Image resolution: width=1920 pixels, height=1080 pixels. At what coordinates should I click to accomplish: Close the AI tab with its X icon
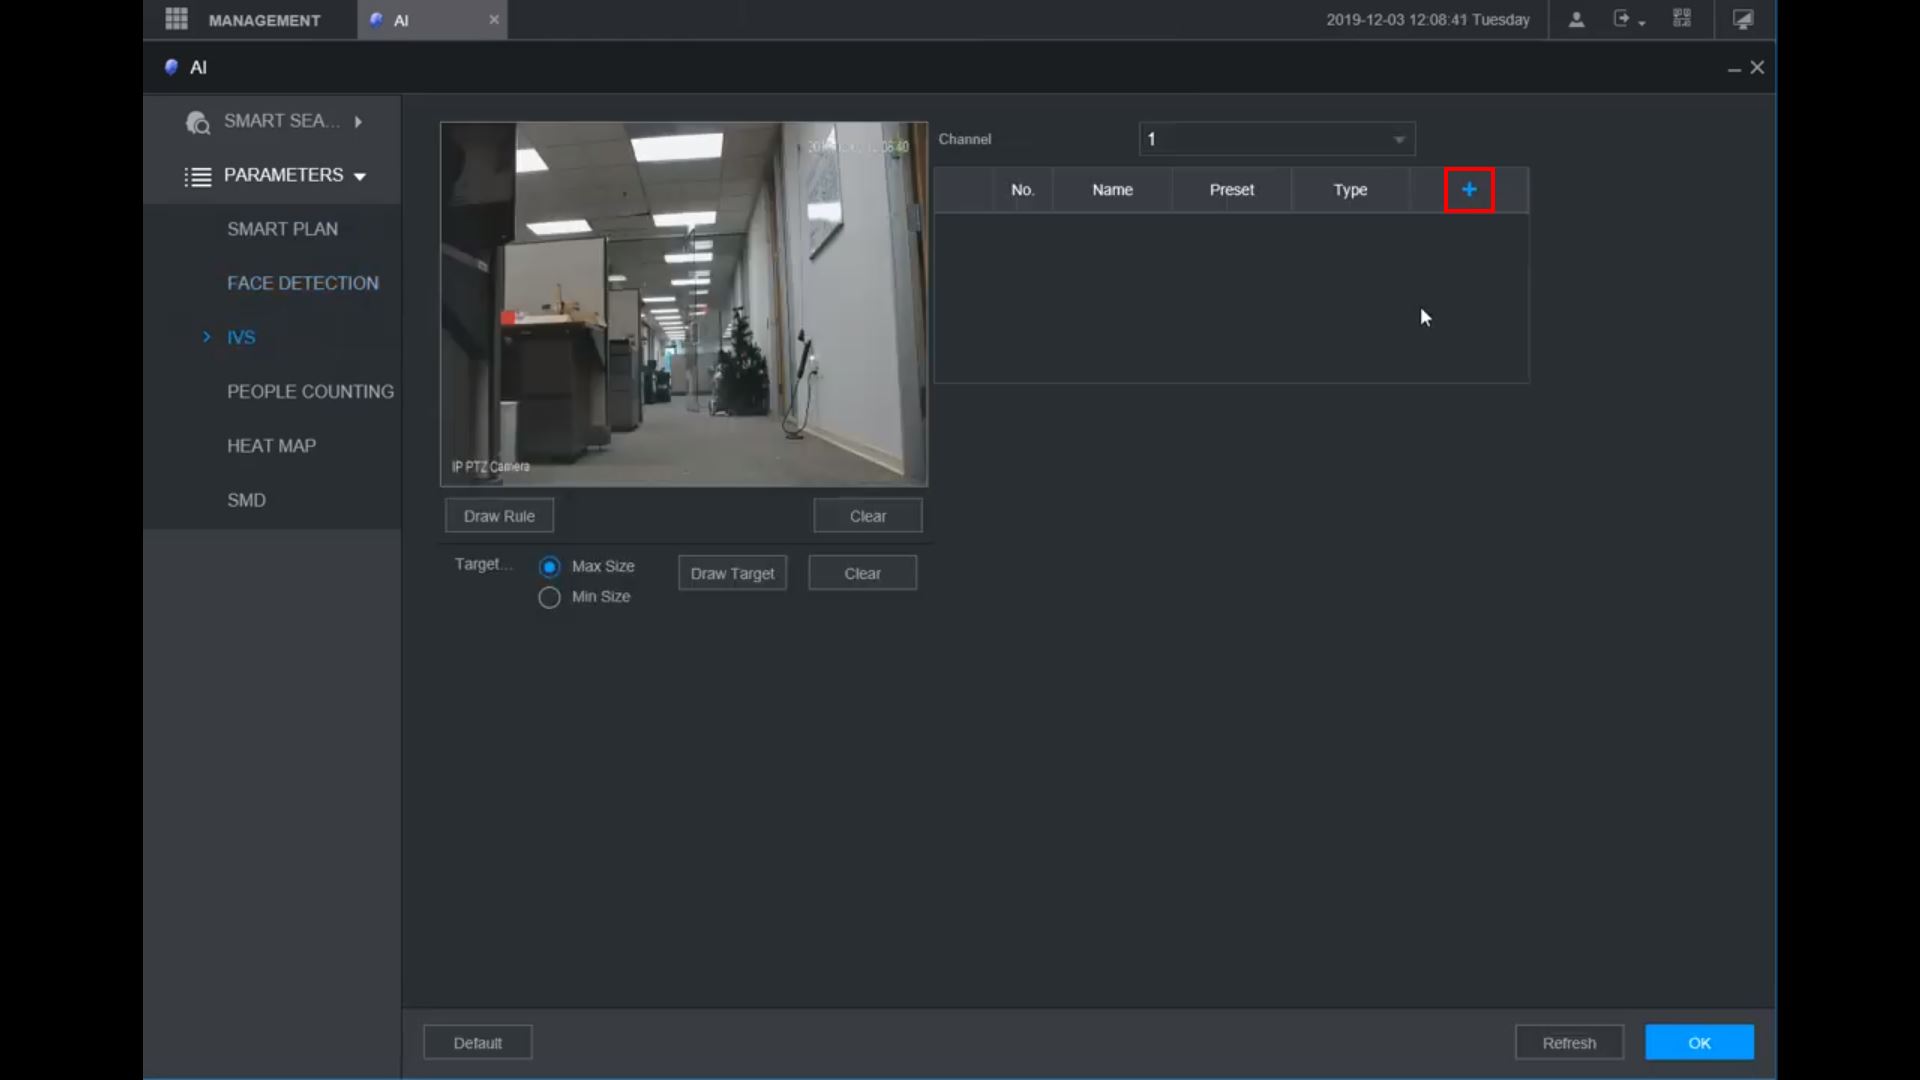(494, 20)
